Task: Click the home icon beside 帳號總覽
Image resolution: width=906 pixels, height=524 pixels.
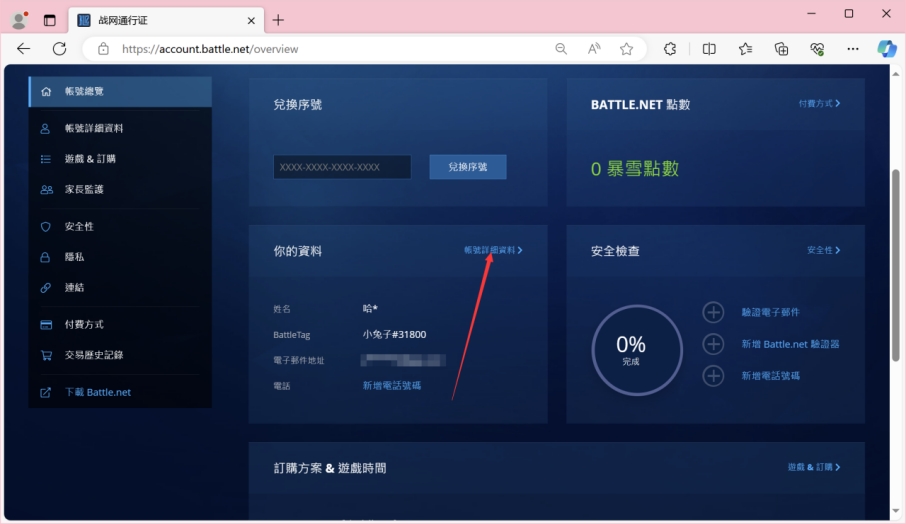Action: coord(46,91)
